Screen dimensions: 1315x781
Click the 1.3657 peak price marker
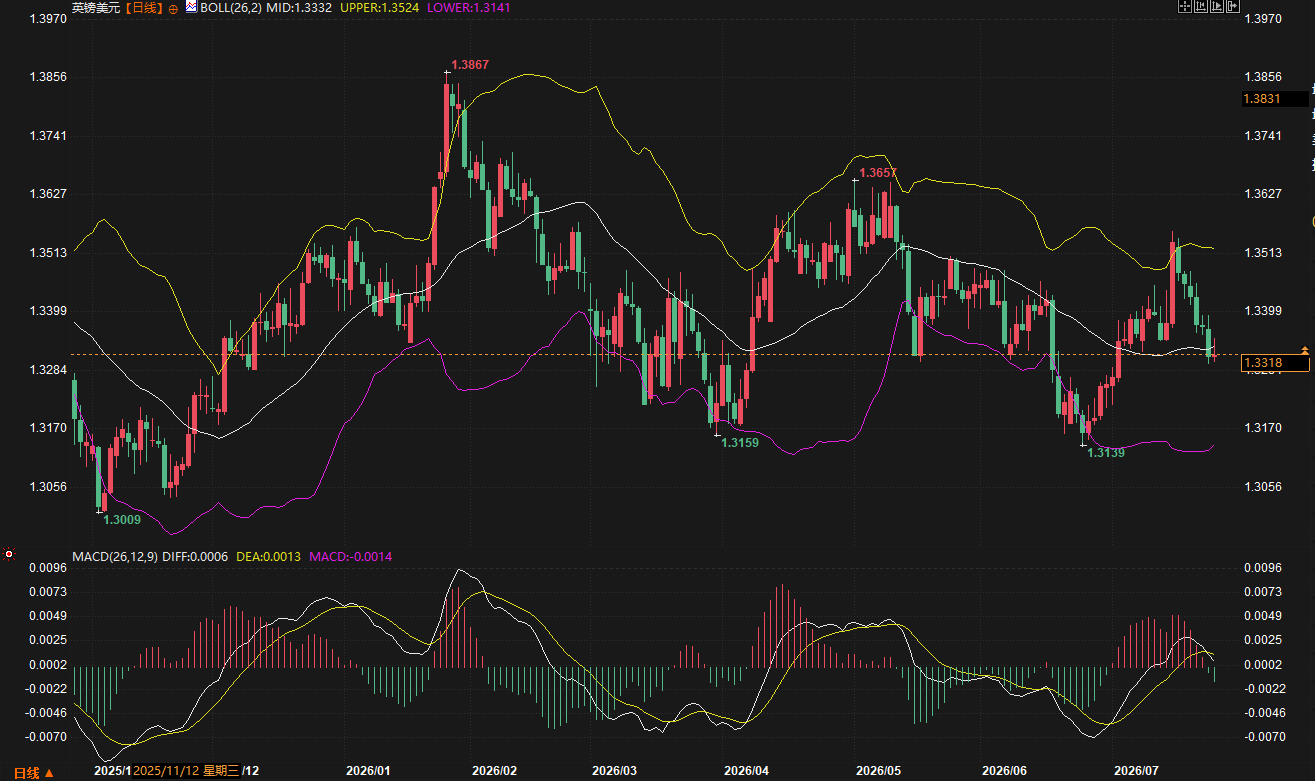tap(878, 173)
